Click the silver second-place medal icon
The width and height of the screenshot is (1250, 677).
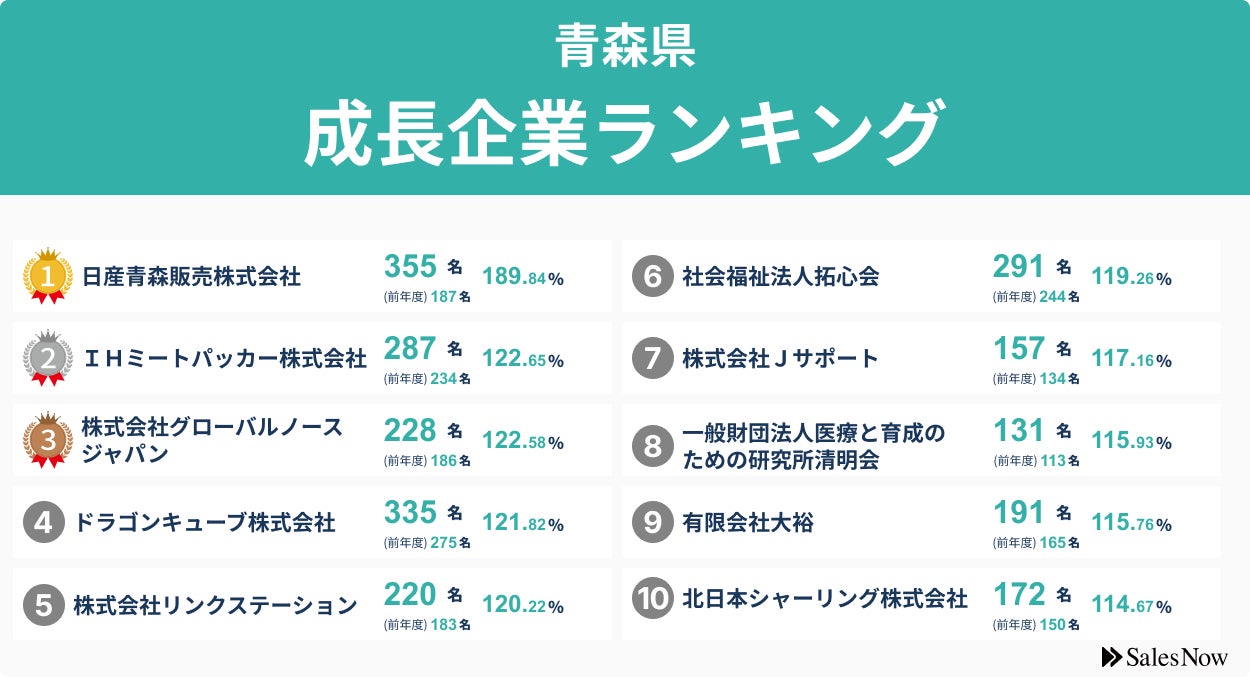coord(47,358)
